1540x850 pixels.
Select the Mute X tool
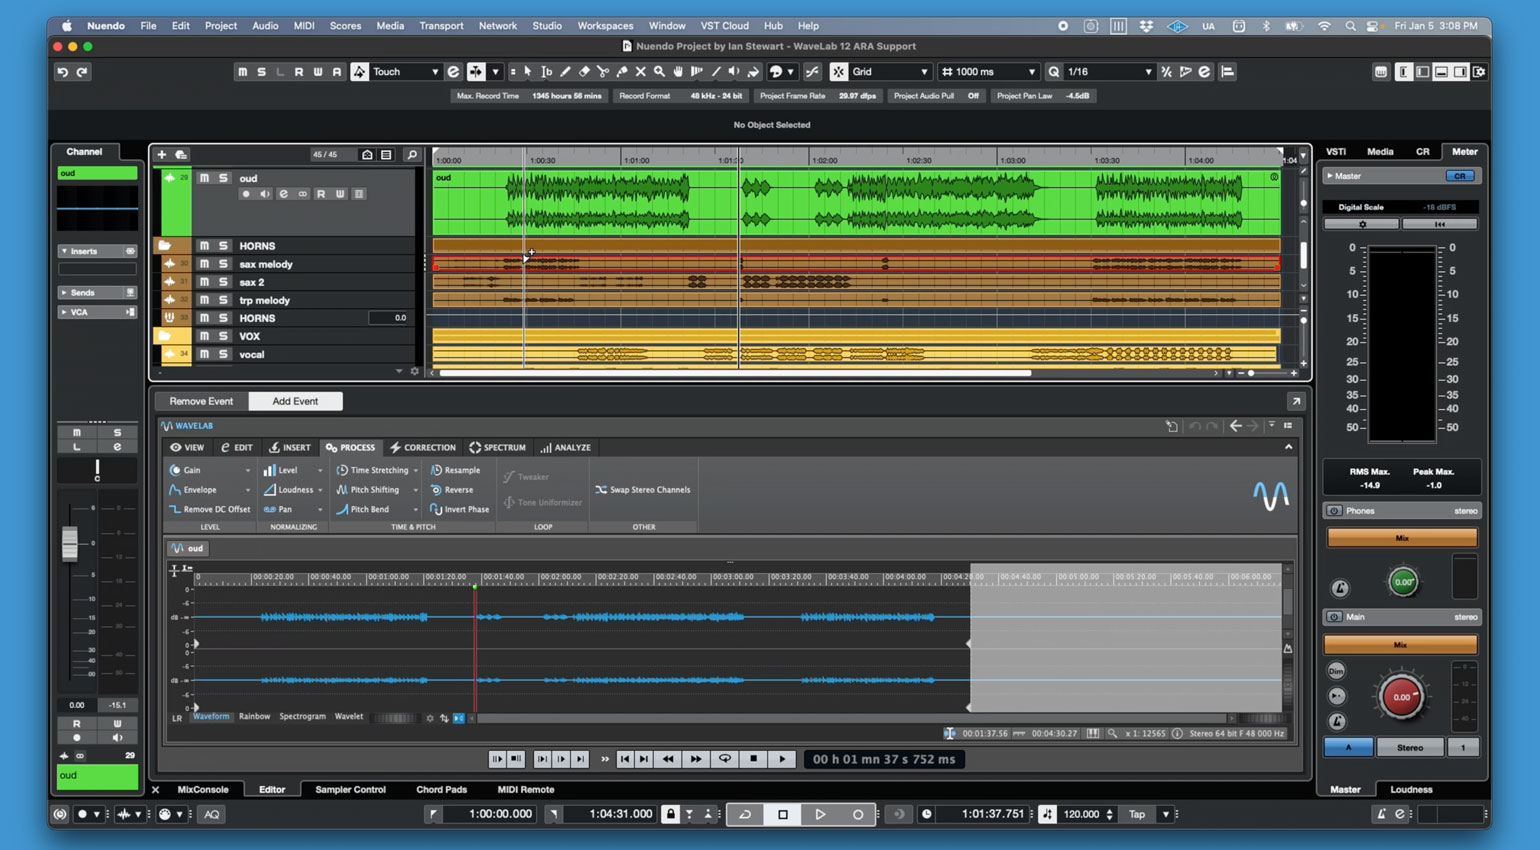[x=641, y=72]
